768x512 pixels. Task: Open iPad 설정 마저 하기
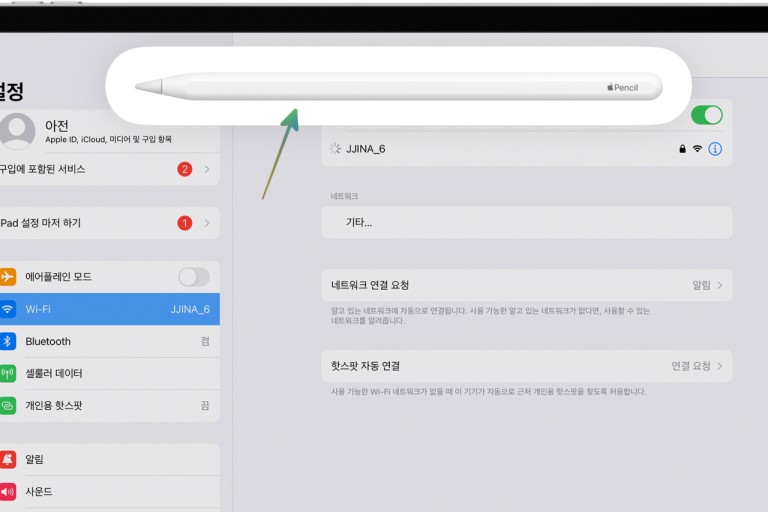(110, 223)
